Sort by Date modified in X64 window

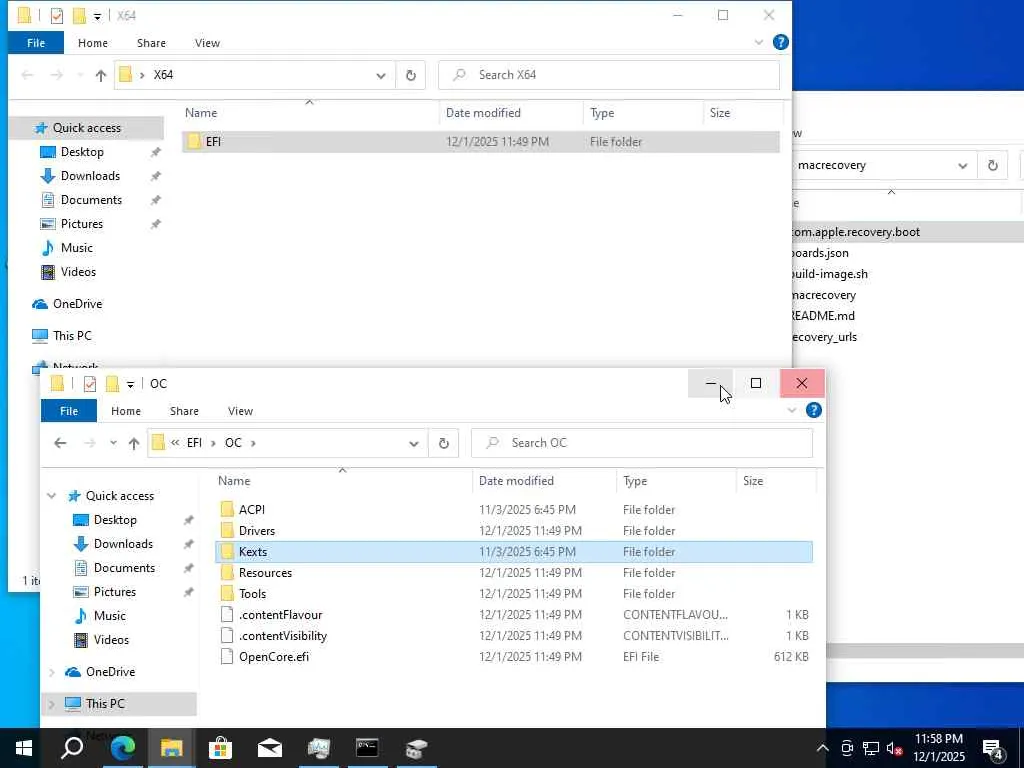511,113
